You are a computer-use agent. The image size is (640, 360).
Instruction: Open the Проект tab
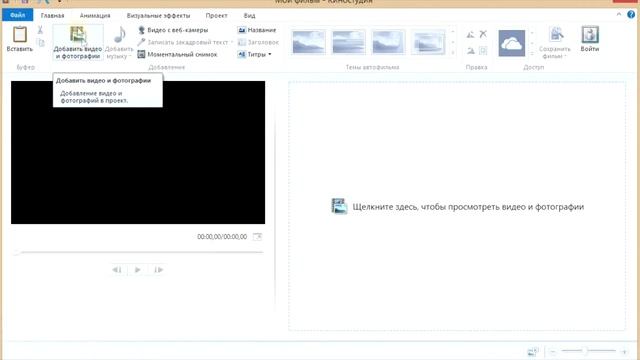[216, 16]
